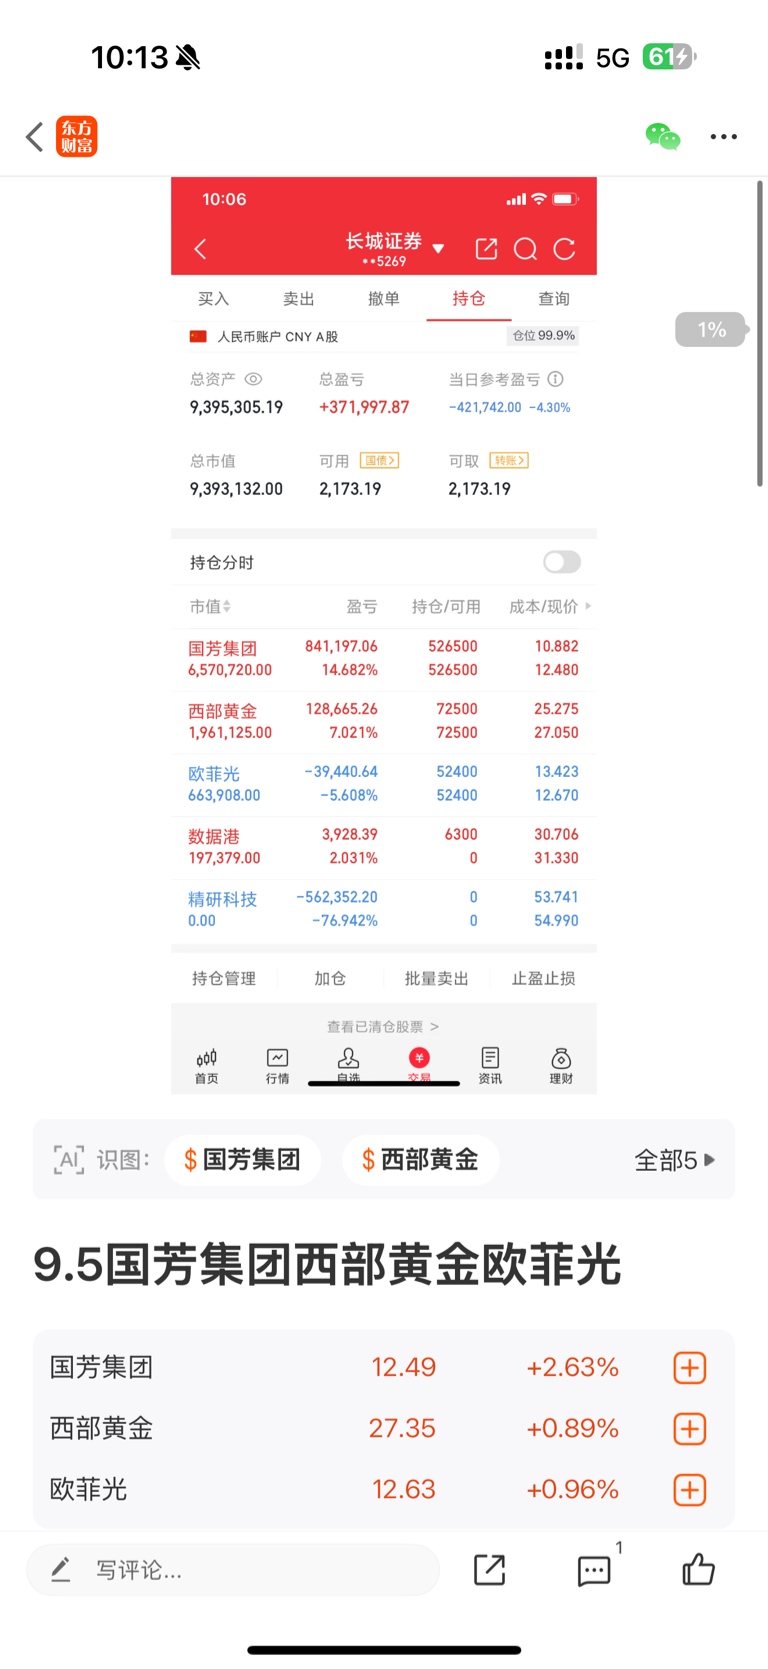Image resolution: width=768 pixels, height=1669 pixels.
Task: Open the 西部黄金 holding row
Action: pos(384,721)
